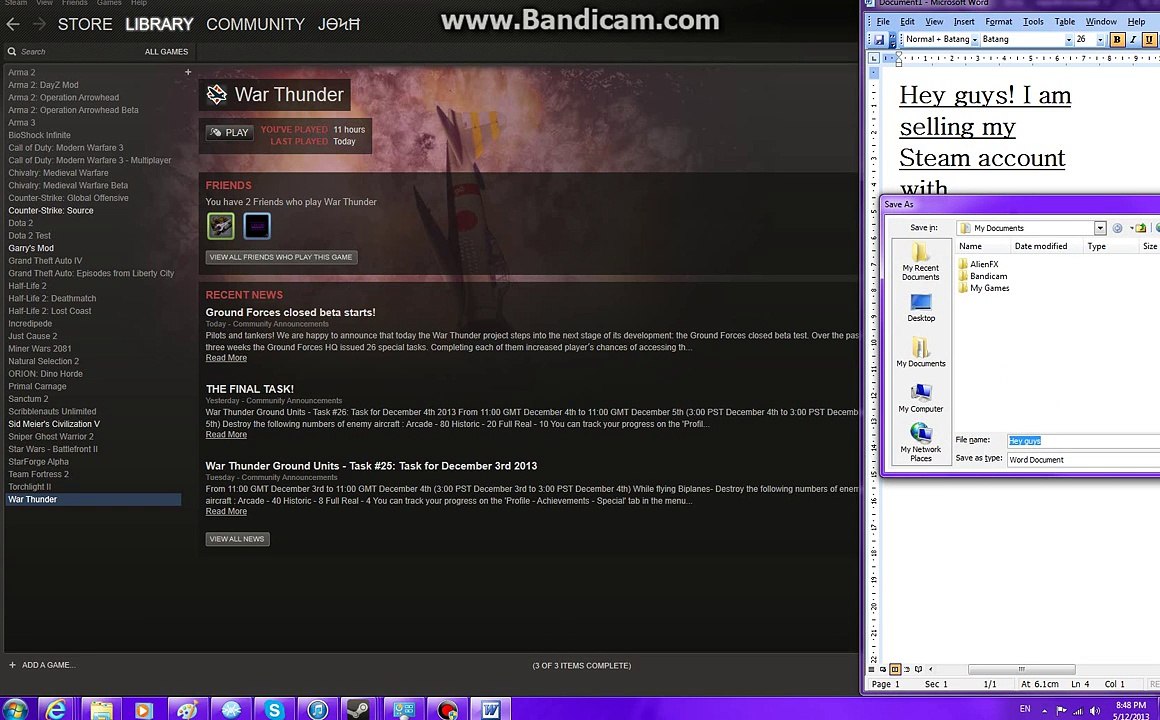The image size is (1160, 720).
Task: Open the font size dropdown showing 26
Action: 1100,39
